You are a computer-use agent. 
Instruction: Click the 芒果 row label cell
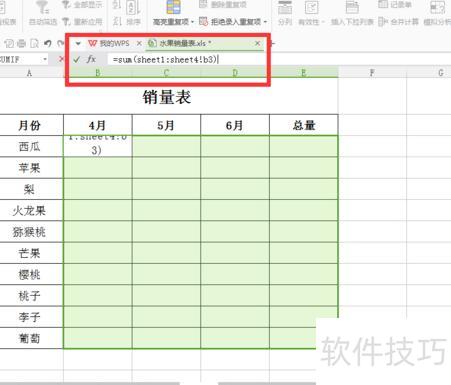tap(29, 253)
